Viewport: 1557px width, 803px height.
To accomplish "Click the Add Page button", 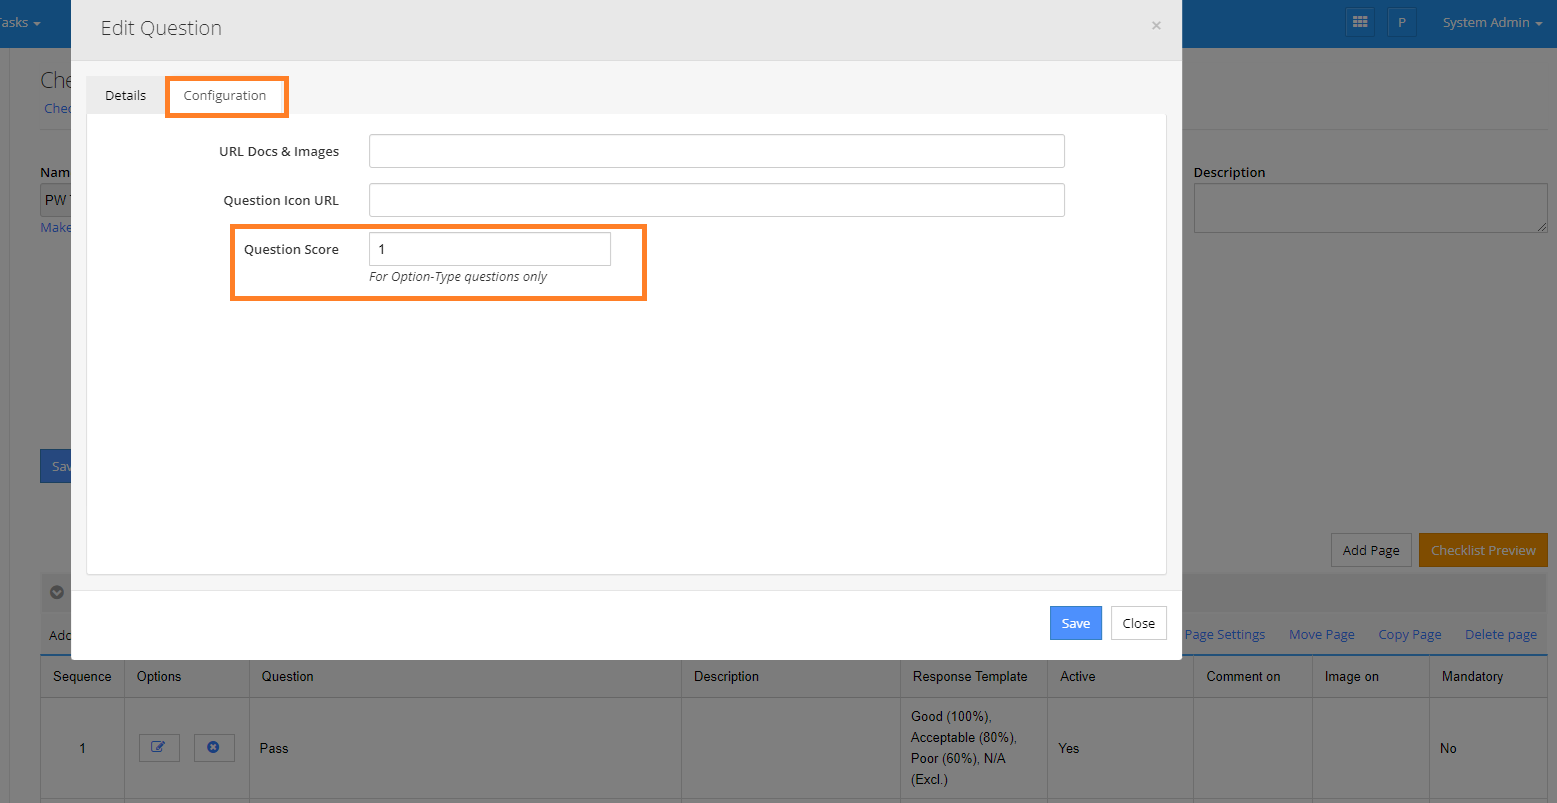I will click(x=1370, y=550).
